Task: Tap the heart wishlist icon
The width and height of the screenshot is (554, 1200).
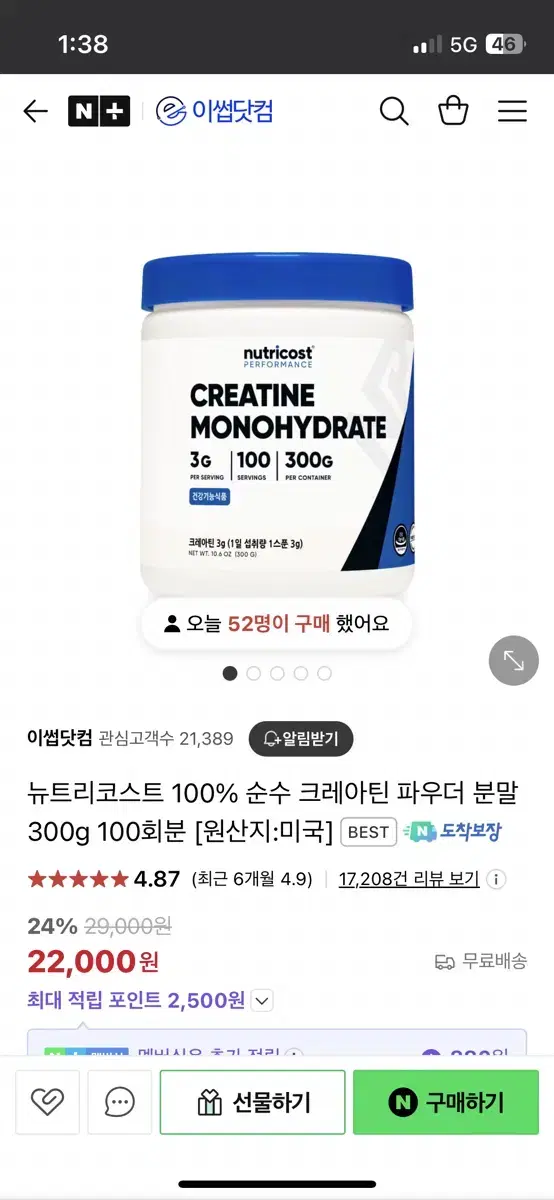Action: point(47,1102)
